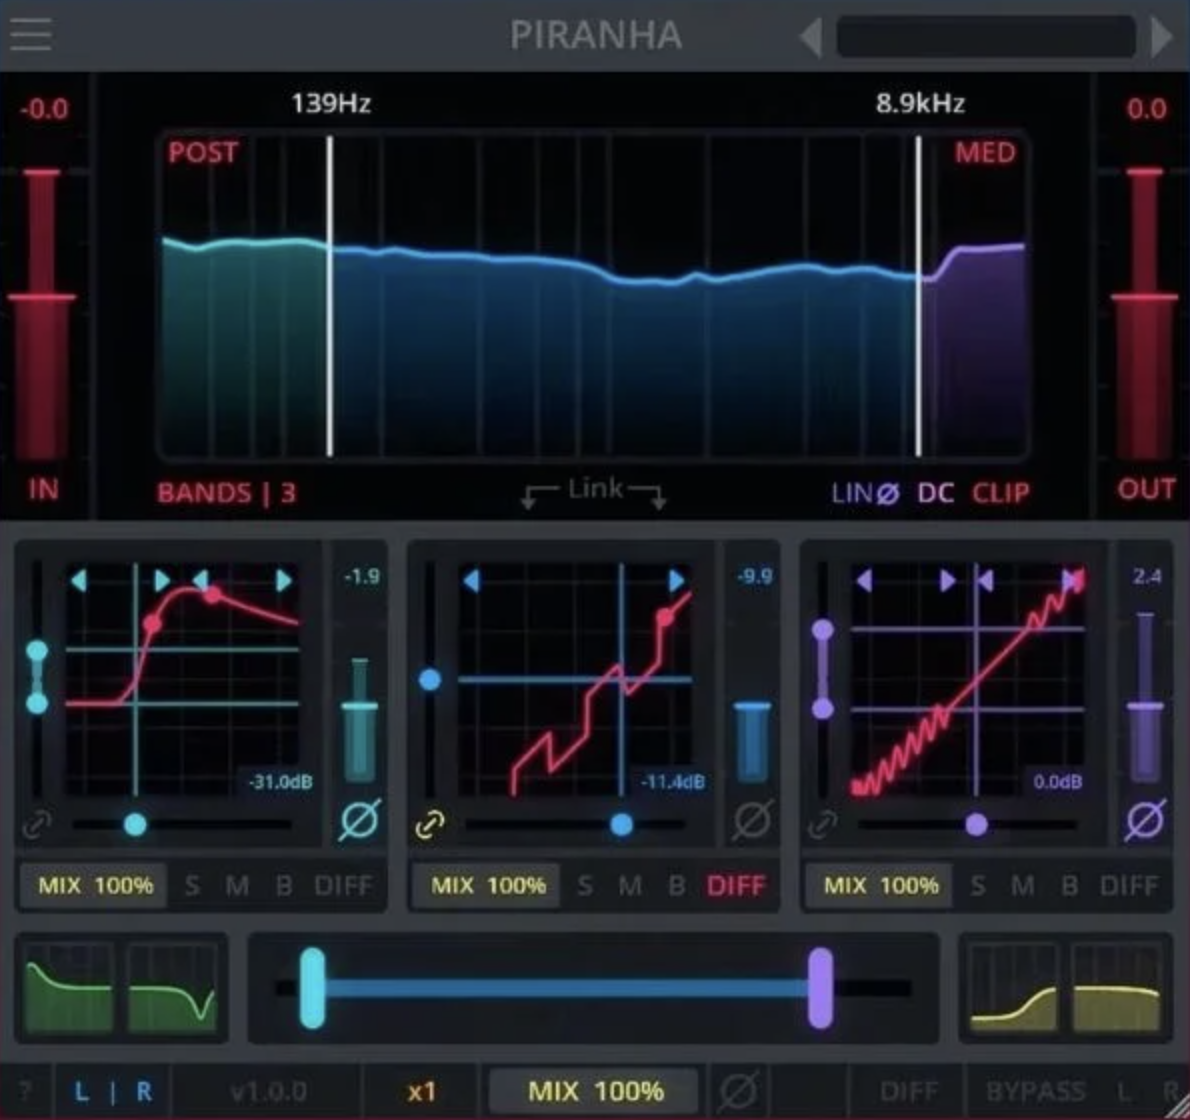1190x1120 pixels.
Task: Toggle the link chain icon in band 1
Action: click(36, 824)
